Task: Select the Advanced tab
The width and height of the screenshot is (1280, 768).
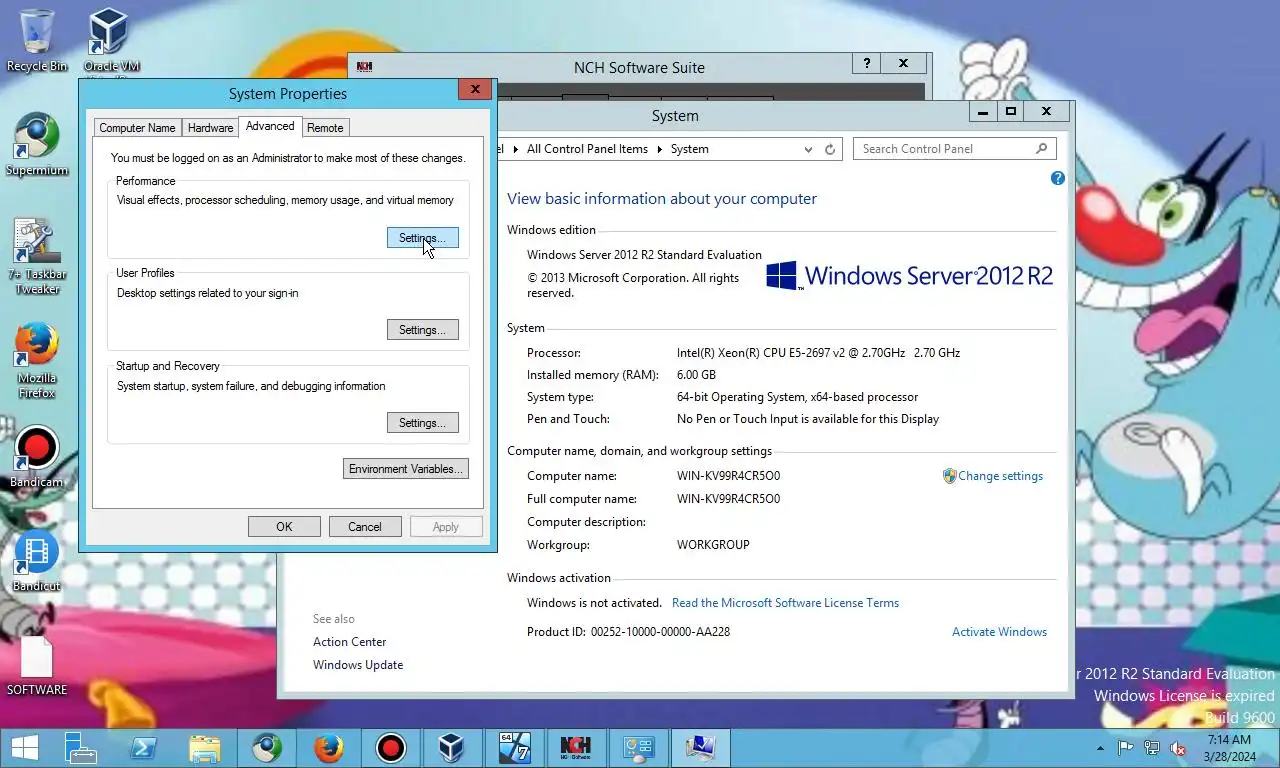Action: click(x=270, y=126)
